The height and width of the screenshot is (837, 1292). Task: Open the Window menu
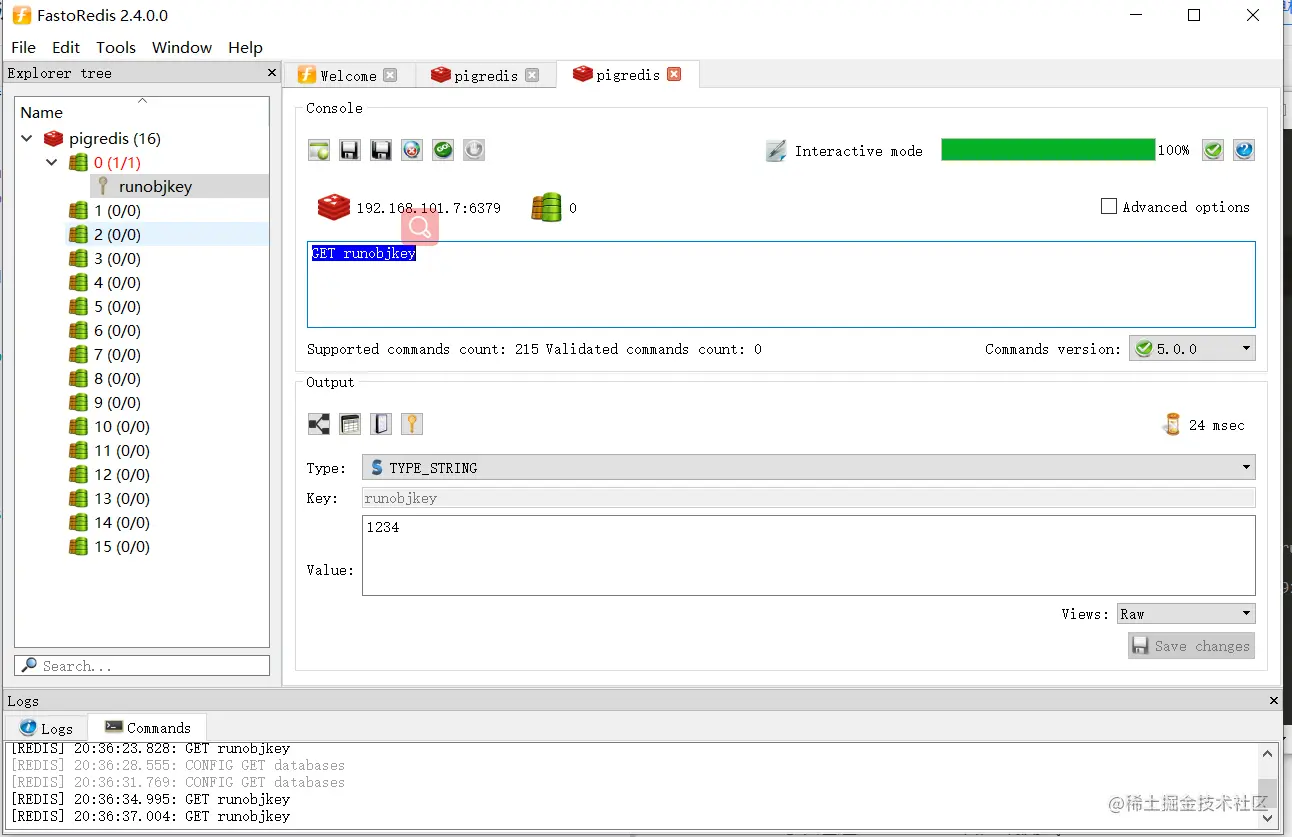(182, 47)
